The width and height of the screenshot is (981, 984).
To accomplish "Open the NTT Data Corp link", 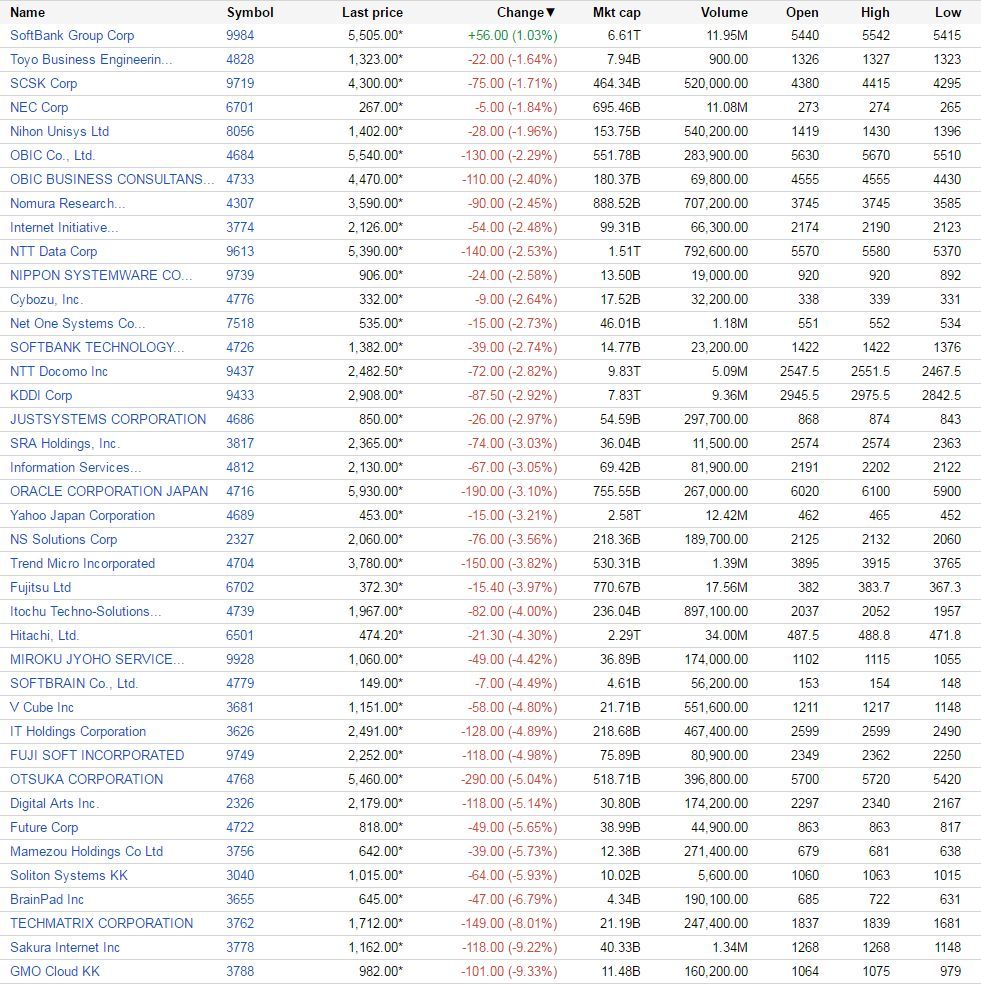I will point(53,252).
